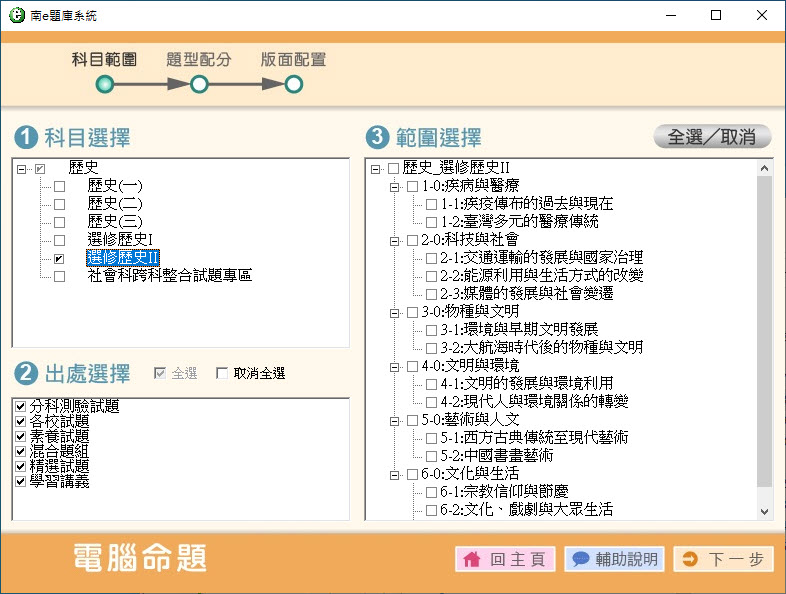Click the number 3 範圍選擇 badge
Viewport: 786px width, 594px height.
click(x=377, y=137)
